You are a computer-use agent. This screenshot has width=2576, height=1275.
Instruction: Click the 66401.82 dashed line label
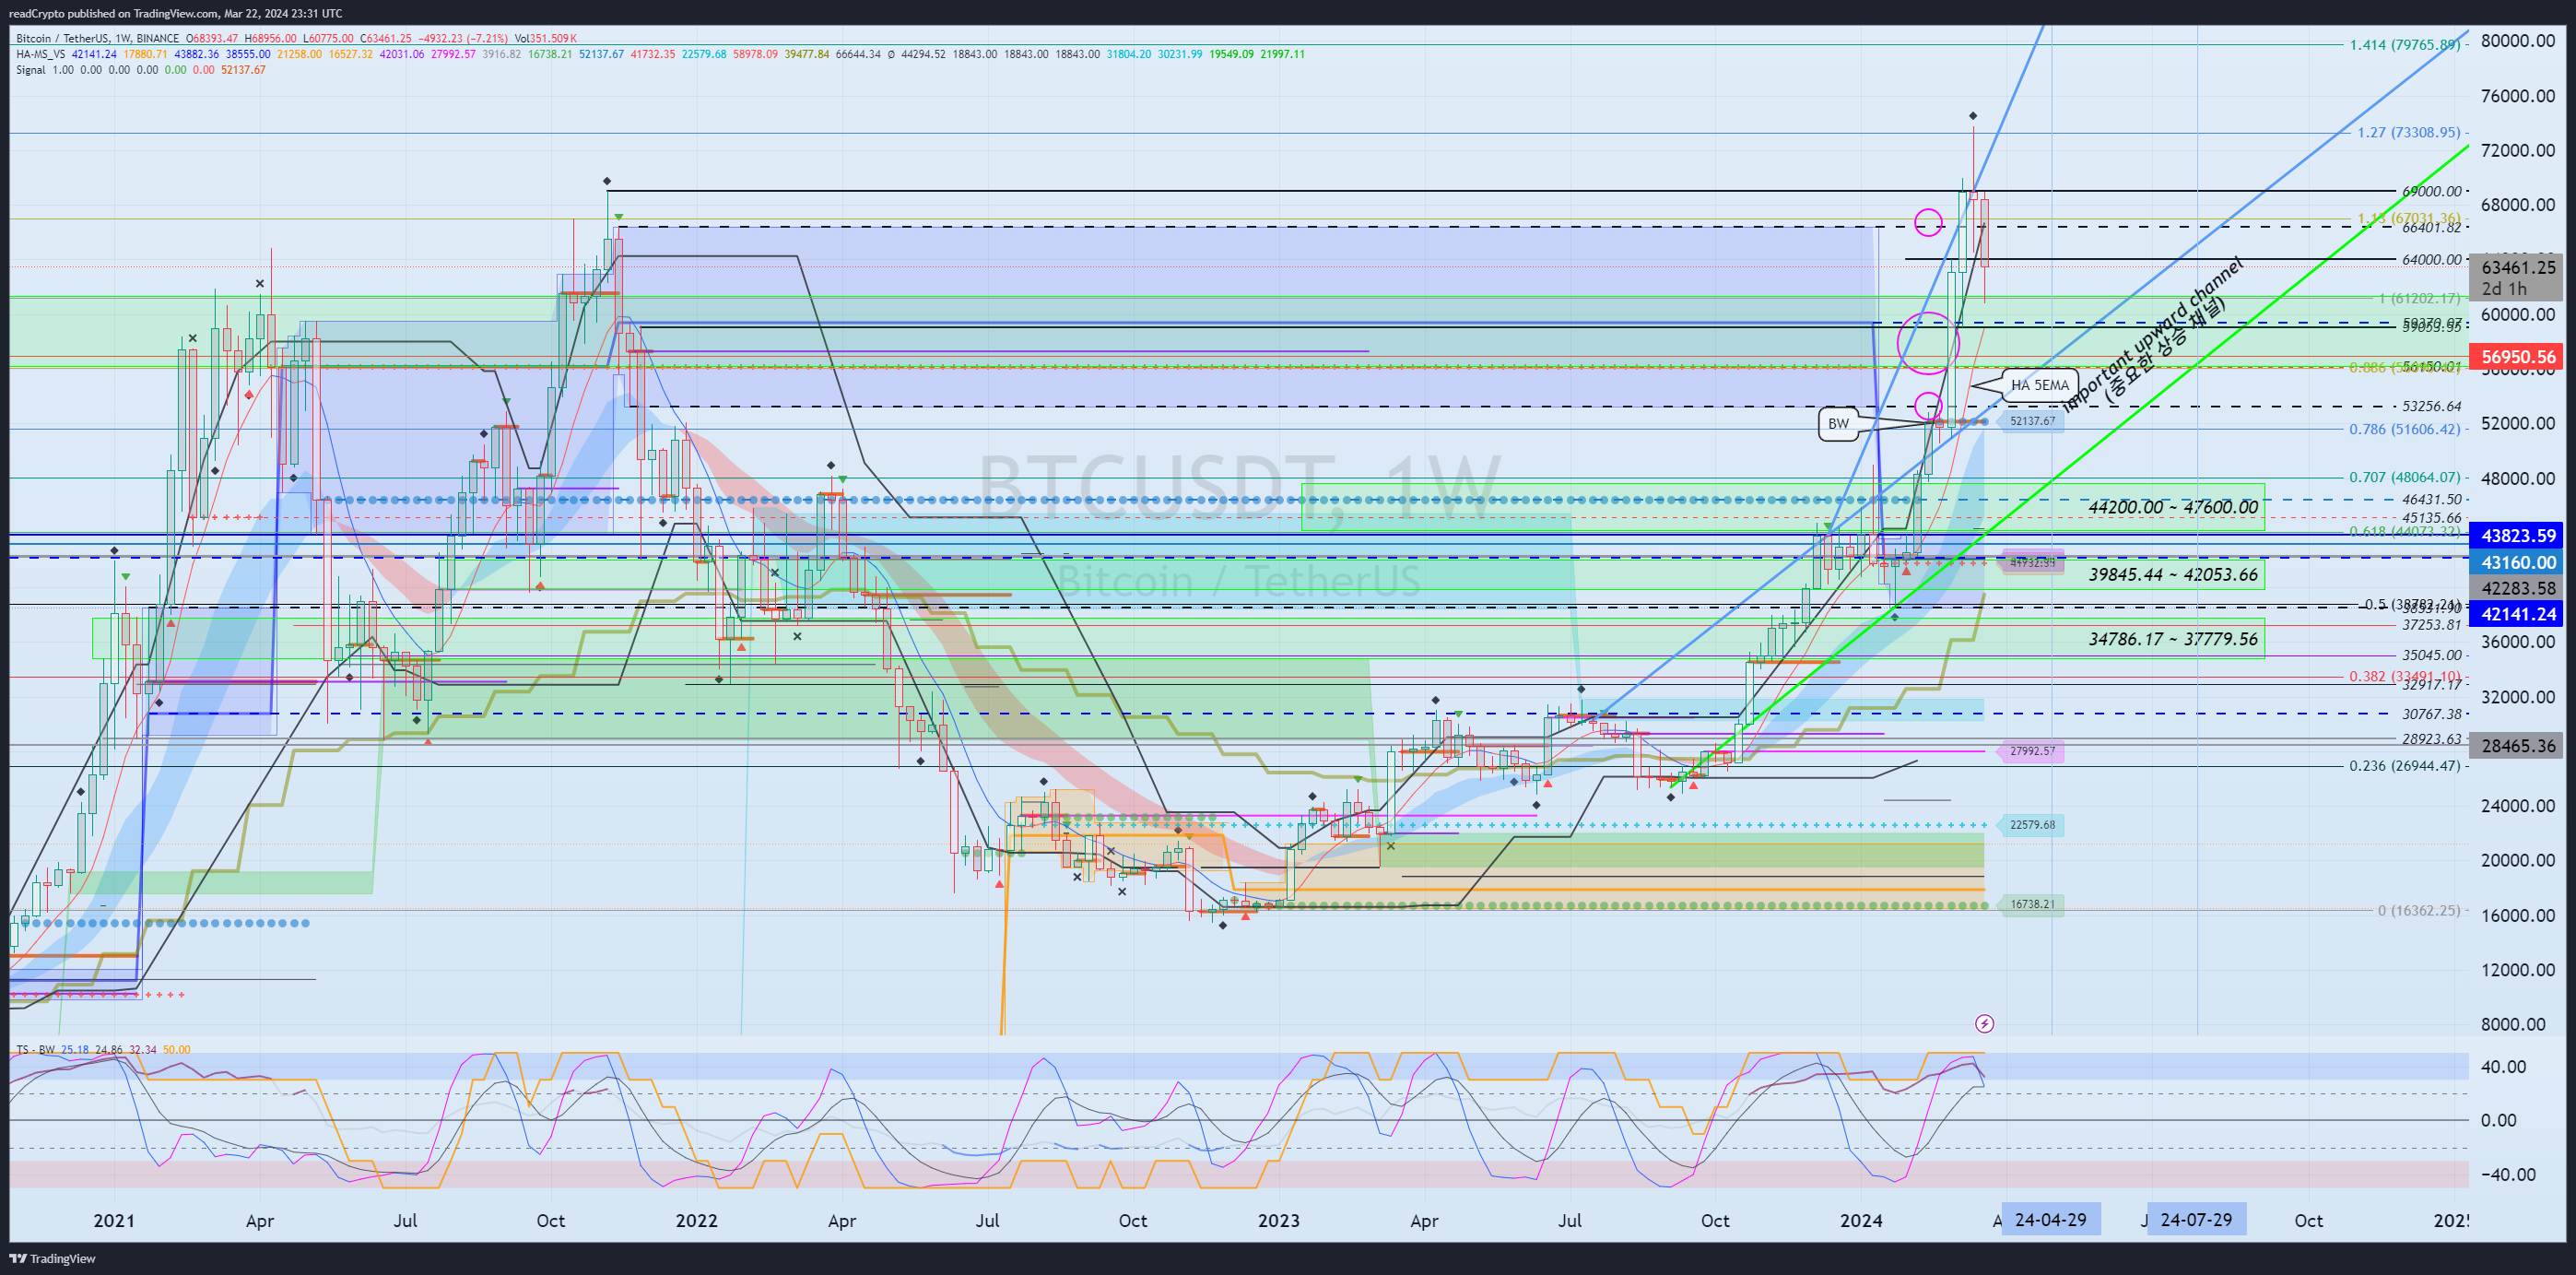[2431, 227]
